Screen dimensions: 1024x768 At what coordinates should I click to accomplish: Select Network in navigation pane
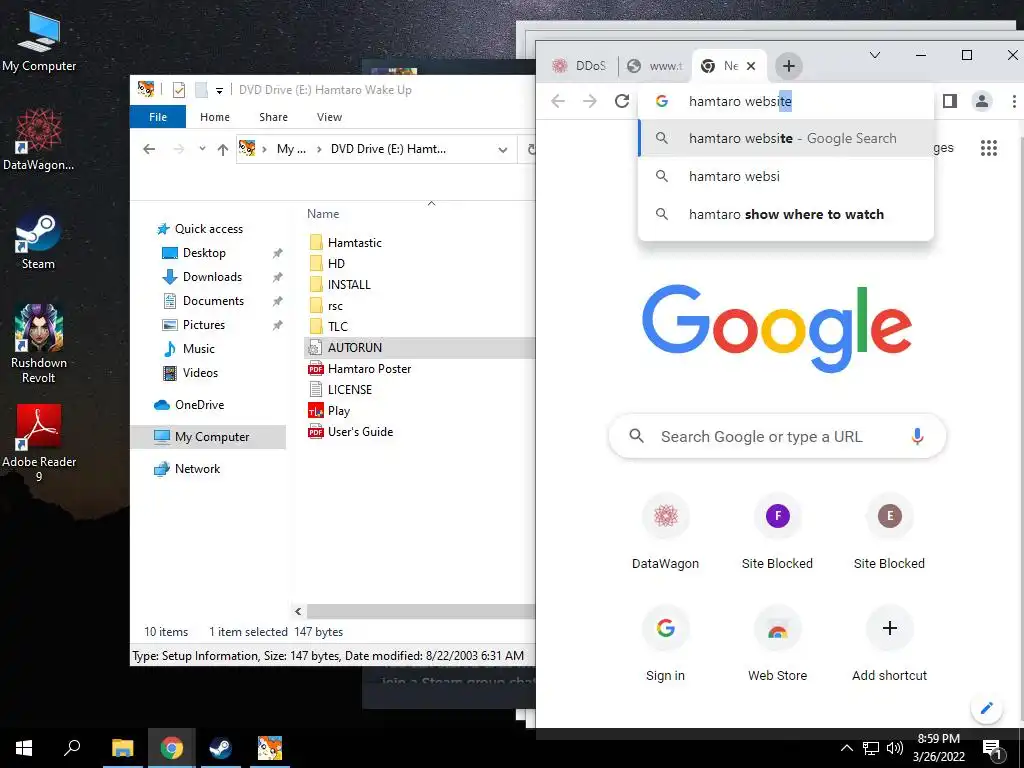click(x=197, y=469)
